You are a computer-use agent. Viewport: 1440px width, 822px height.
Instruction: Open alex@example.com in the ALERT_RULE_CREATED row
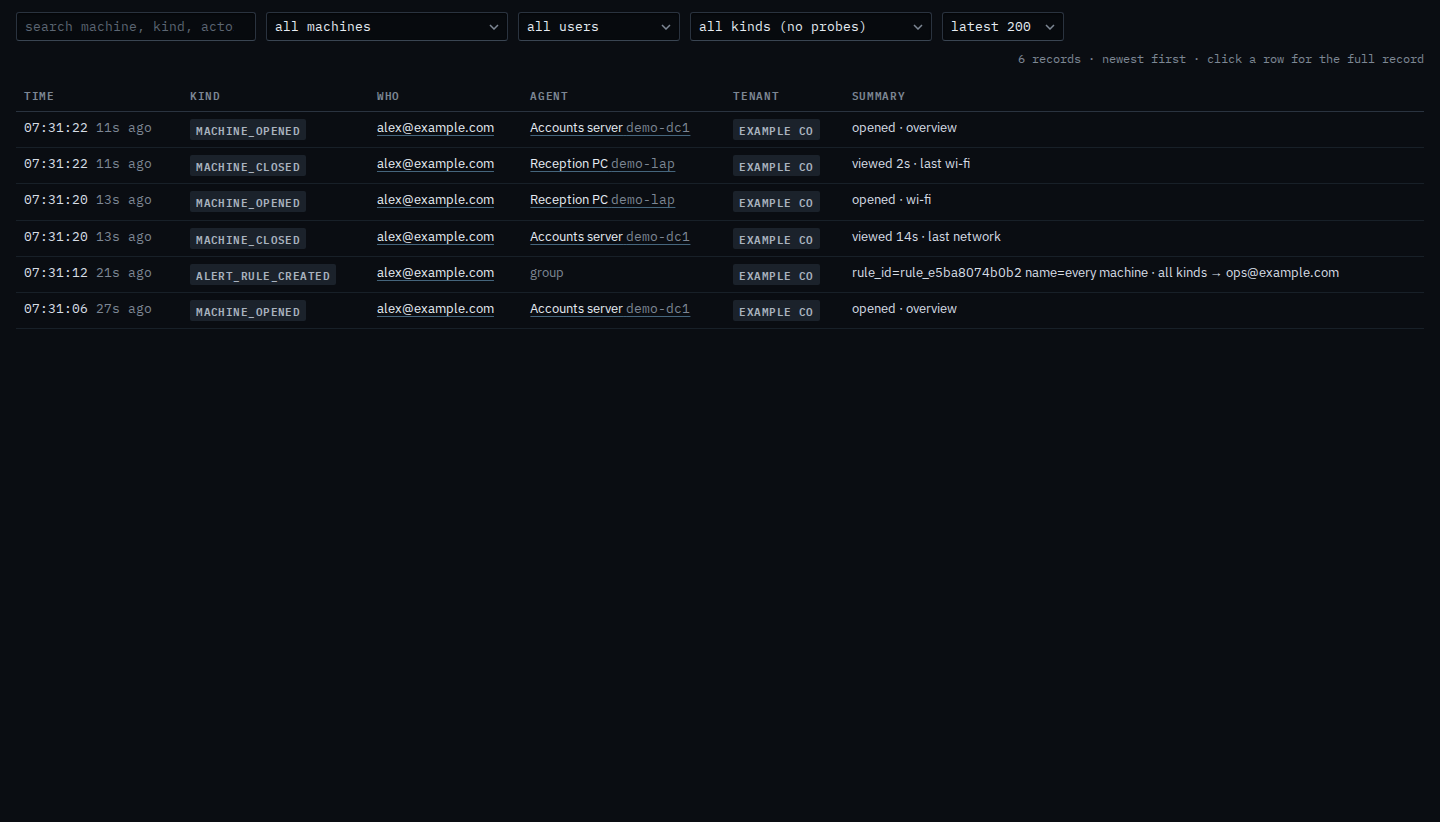[435, 273]
